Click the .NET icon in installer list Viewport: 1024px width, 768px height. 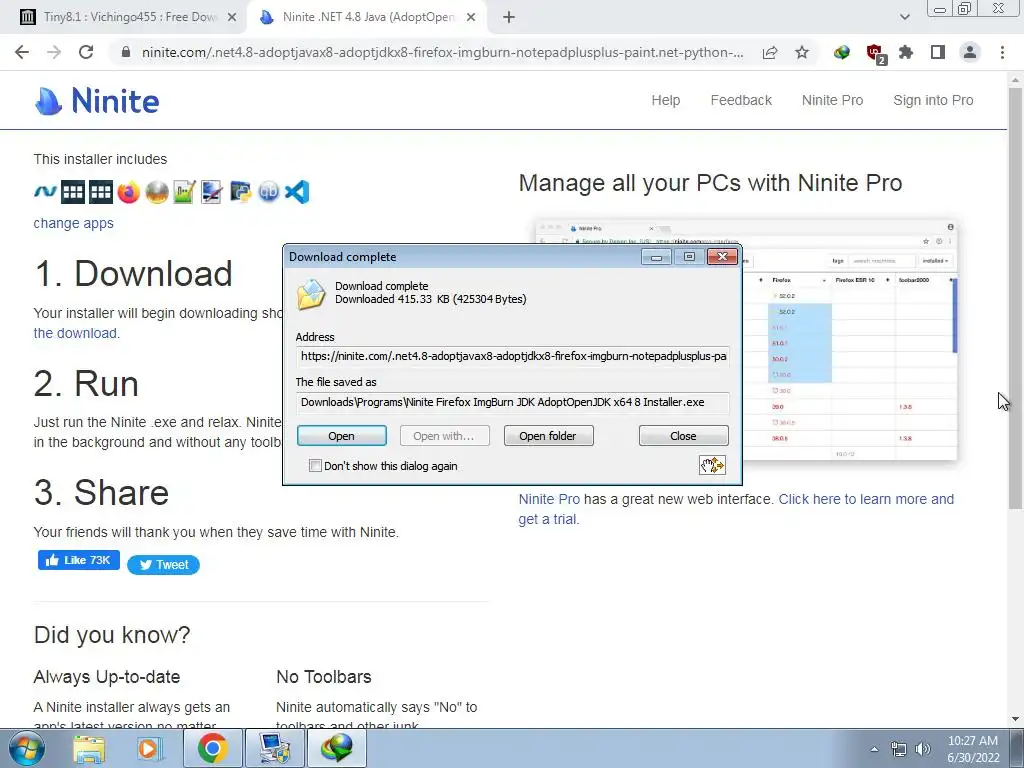tap(46, 192)
